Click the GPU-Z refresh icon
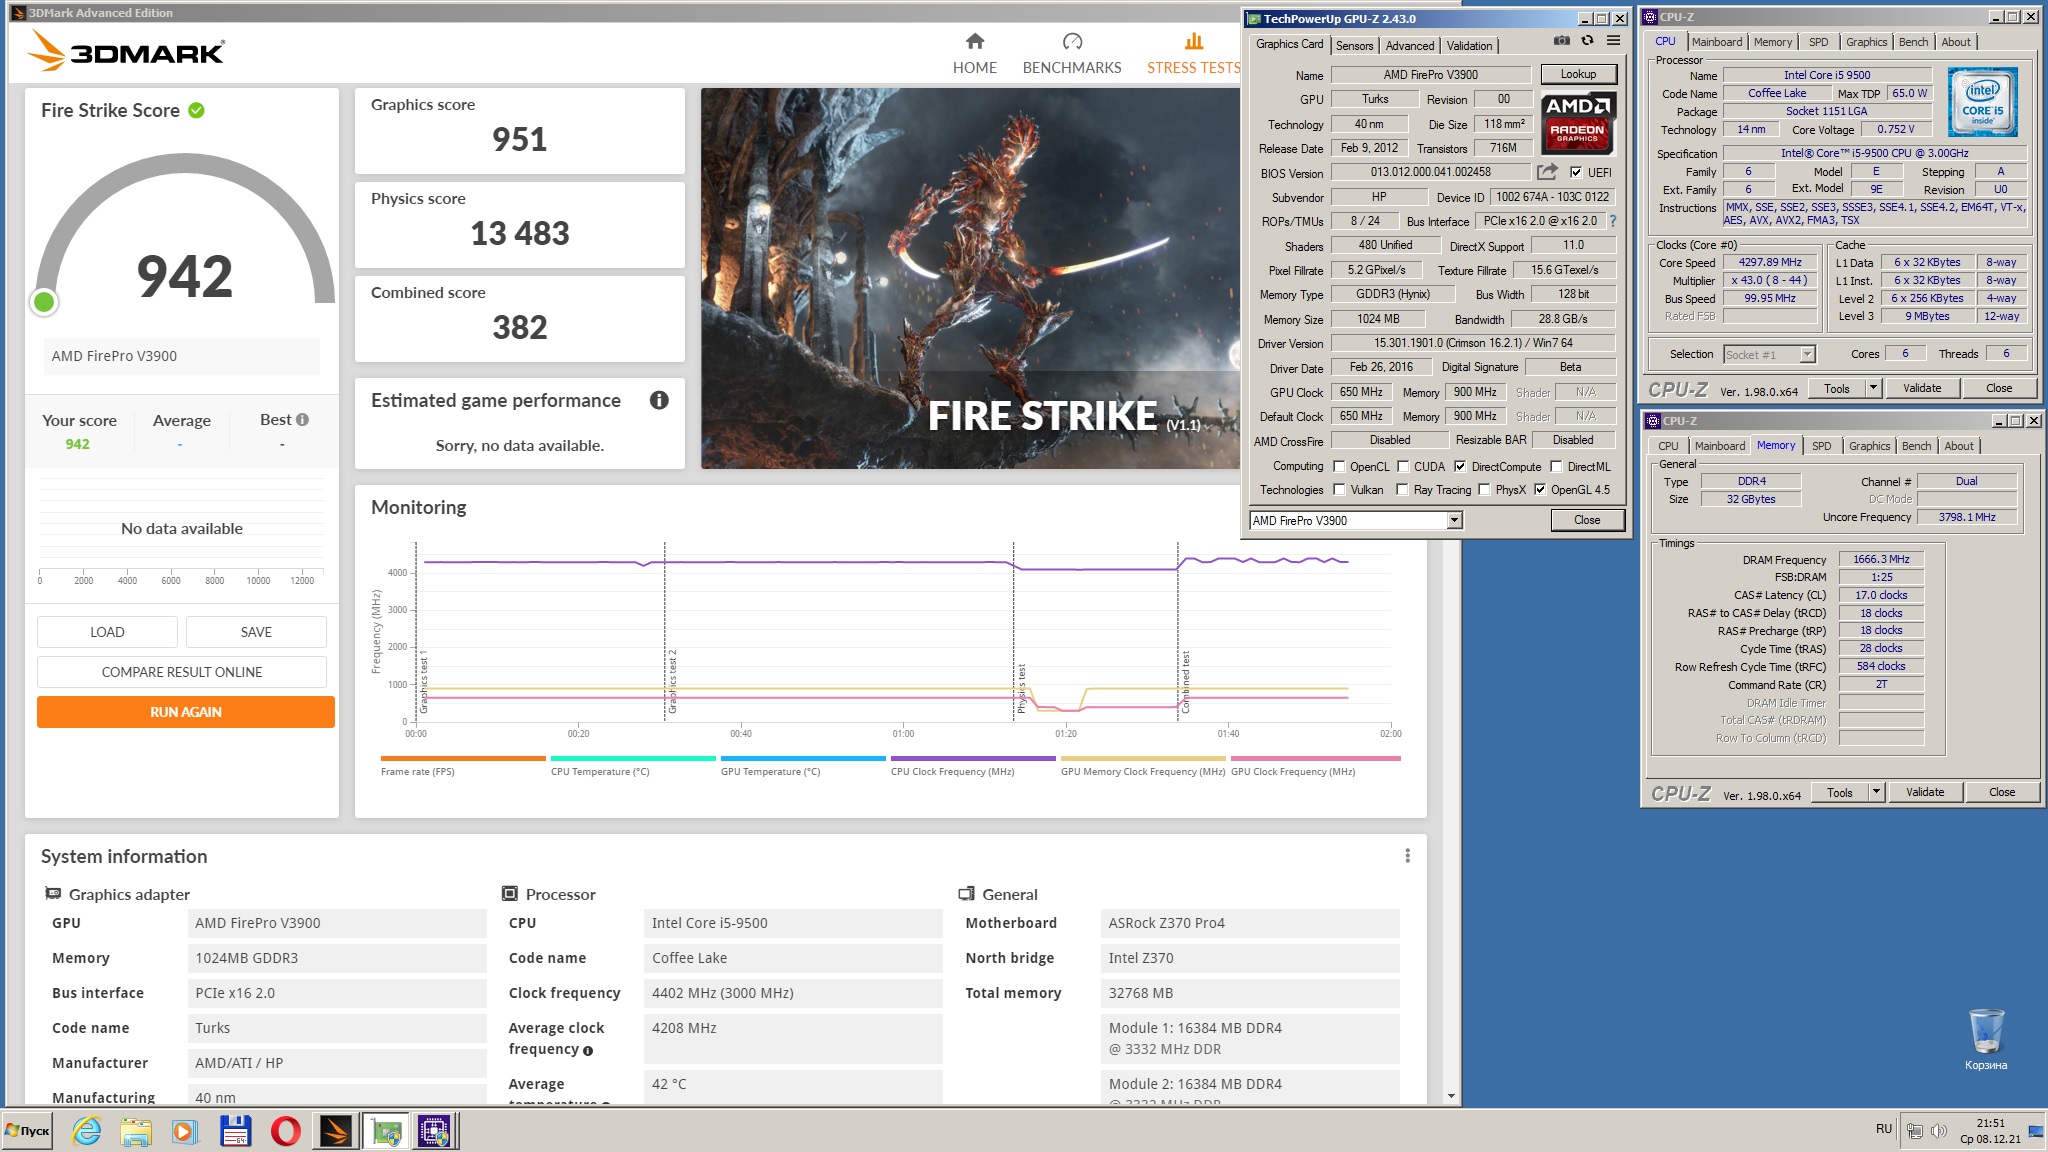Image resolution: width=2048 pixels, height=1152 pixels. coord(1587,41)
